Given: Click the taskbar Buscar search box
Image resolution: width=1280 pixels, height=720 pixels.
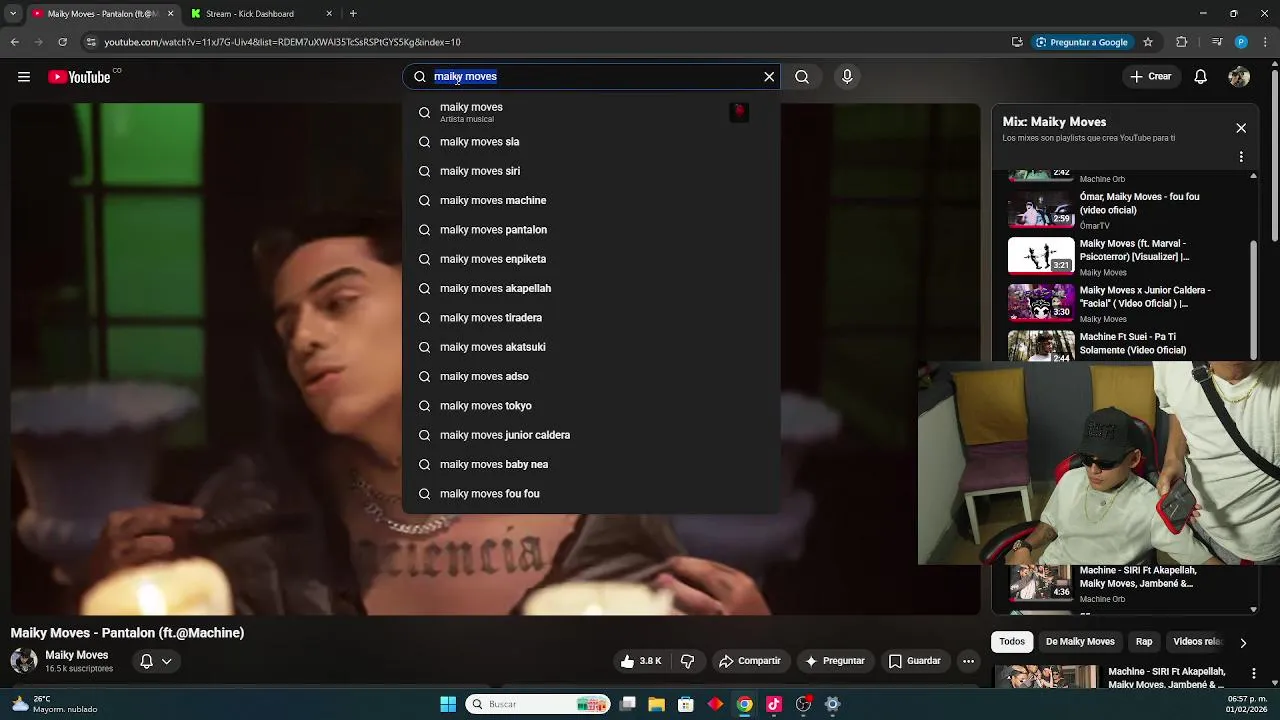Looking at the screenshot, I should 539,704.
